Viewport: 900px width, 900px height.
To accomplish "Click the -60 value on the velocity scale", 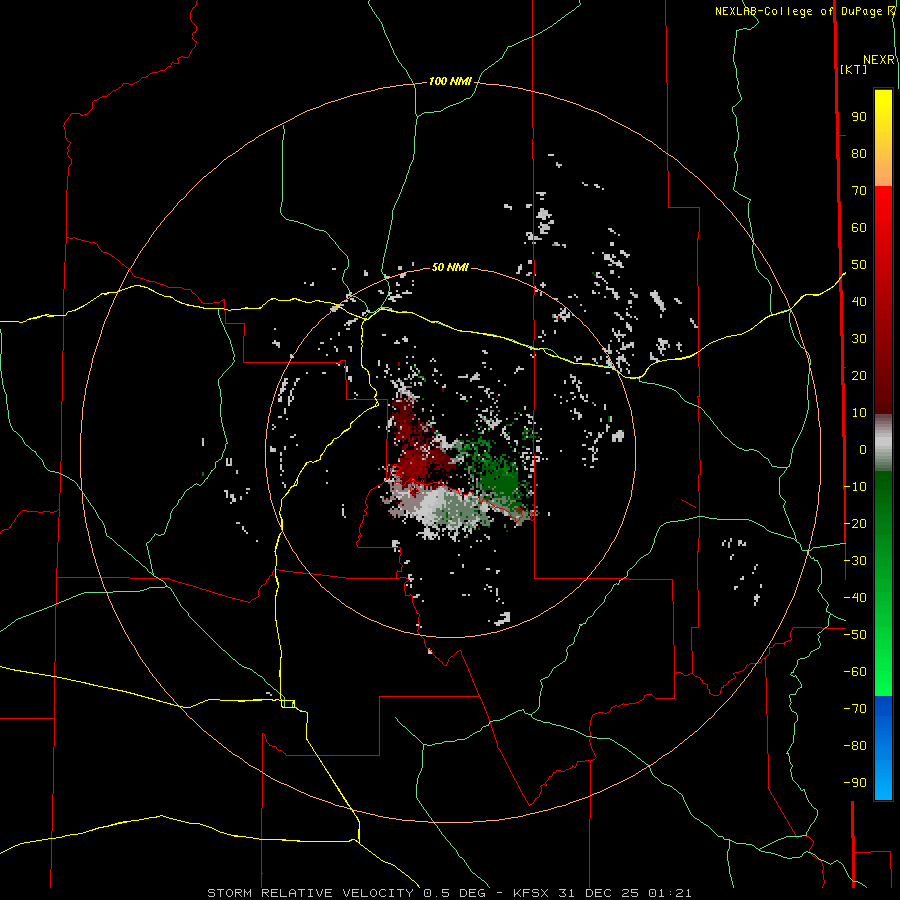I will tap(855, 672).
